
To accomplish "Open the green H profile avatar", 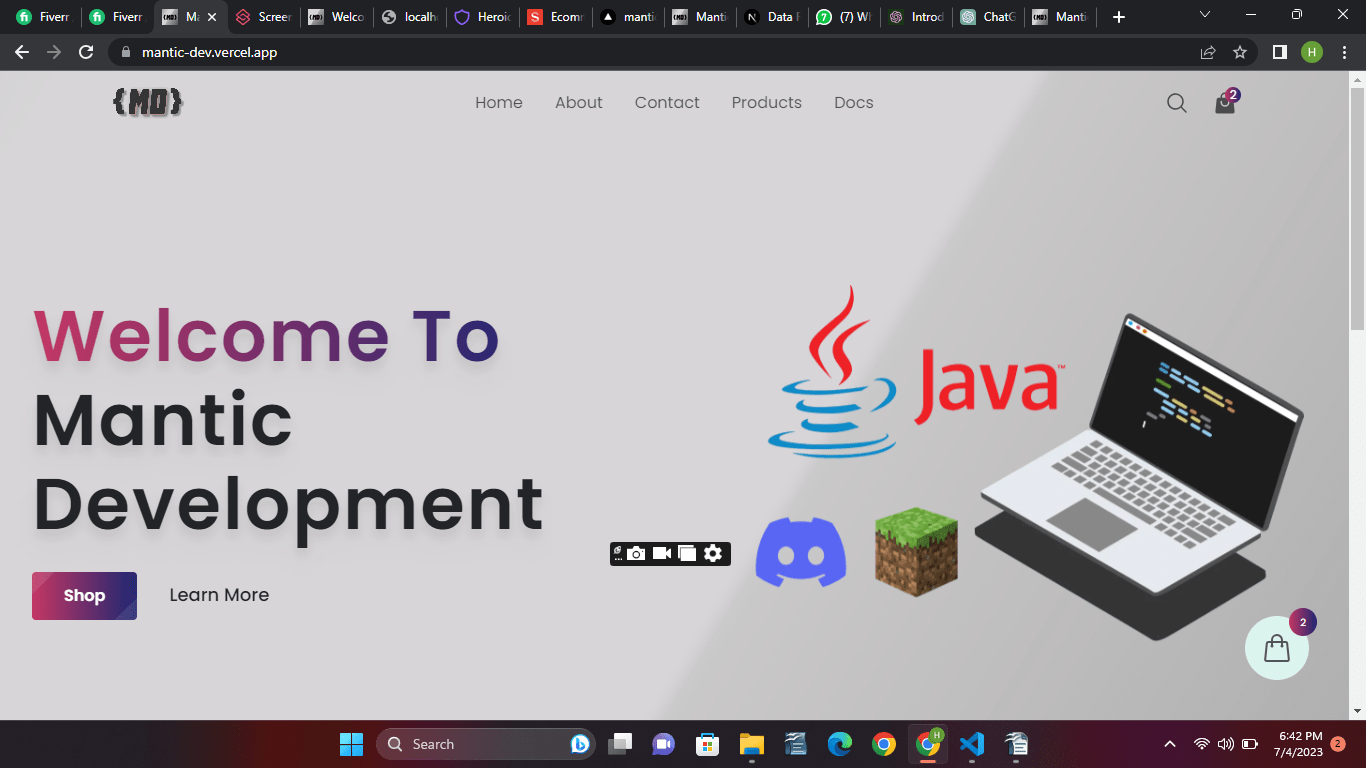I will coord(1311,52).
